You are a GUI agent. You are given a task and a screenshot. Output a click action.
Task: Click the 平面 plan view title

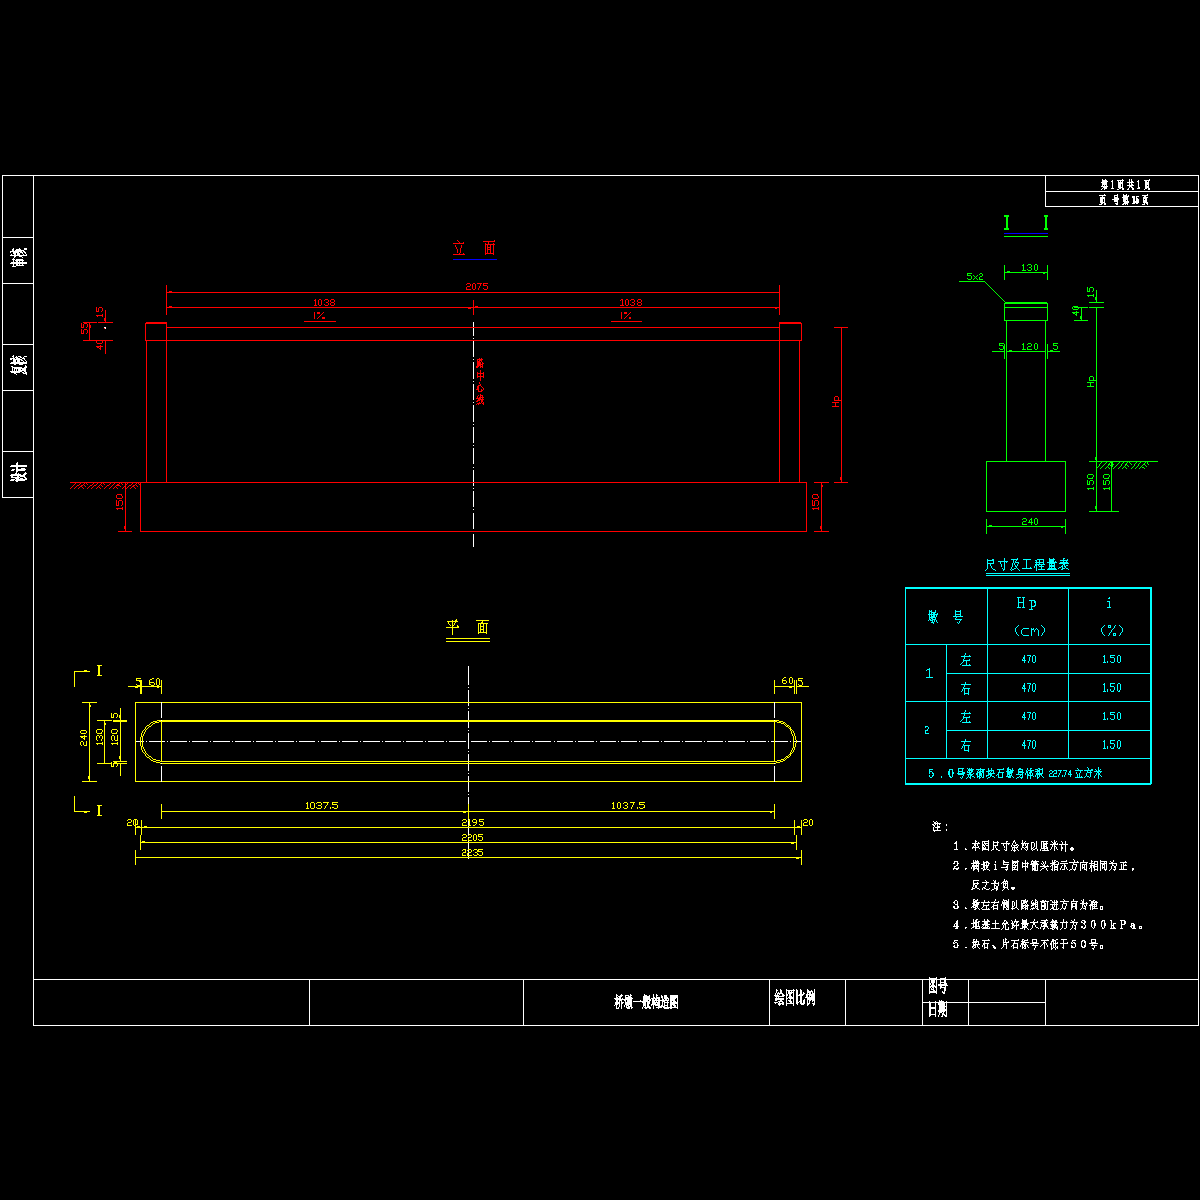(x=468, y=627)
